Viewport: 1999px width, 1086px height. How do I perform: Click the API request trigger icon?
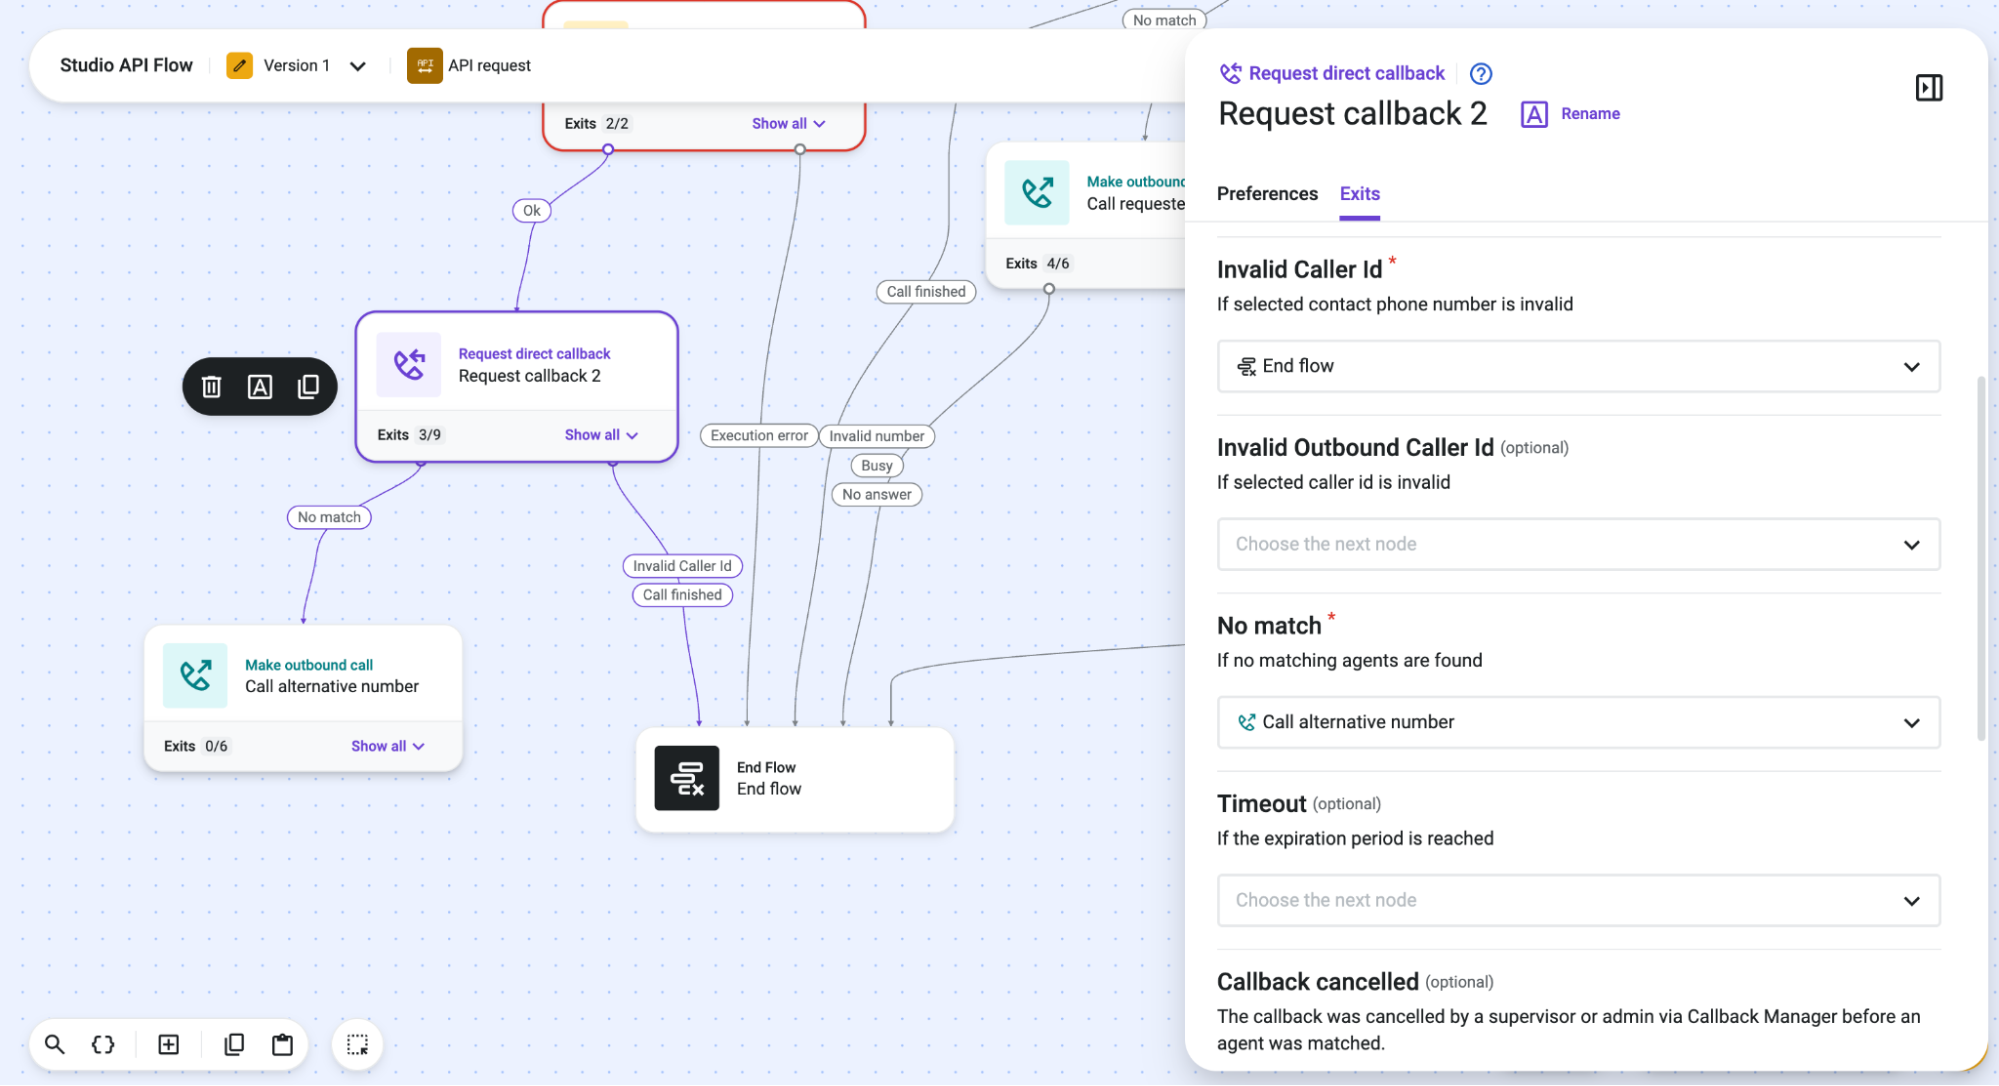(x=424, y=66)
